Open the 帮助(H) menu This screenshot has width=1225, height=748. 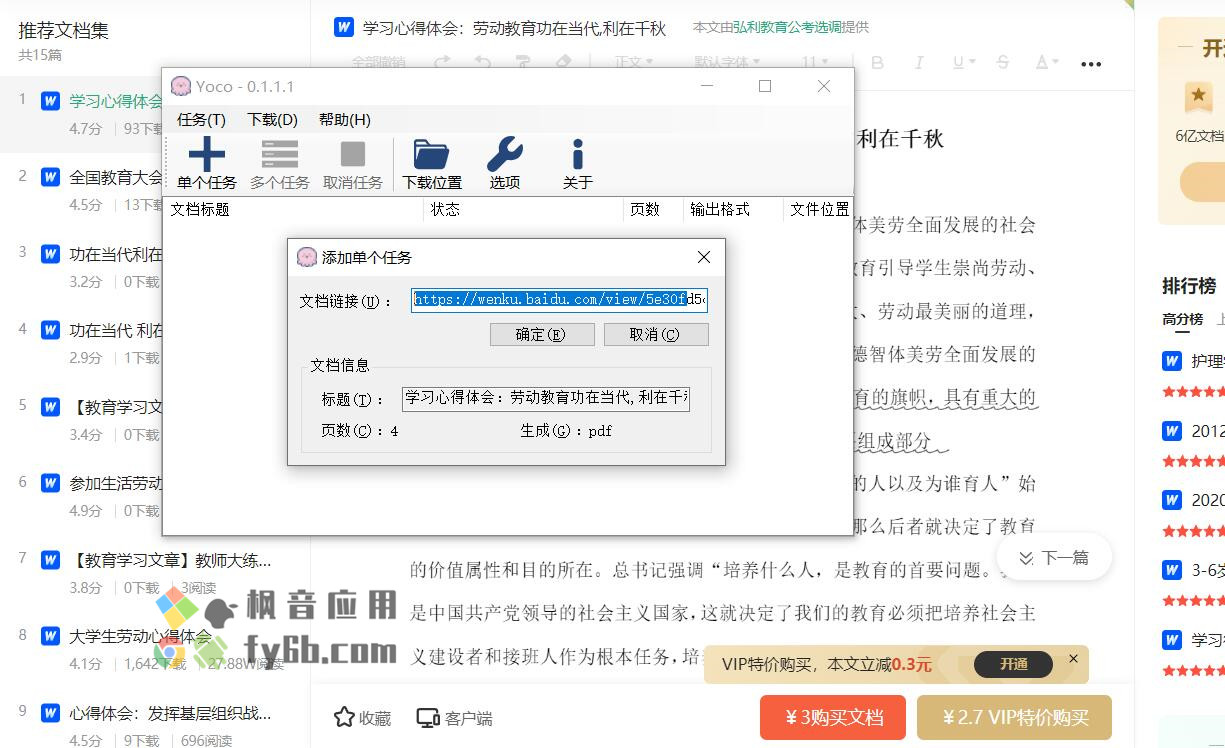(344, 119)
